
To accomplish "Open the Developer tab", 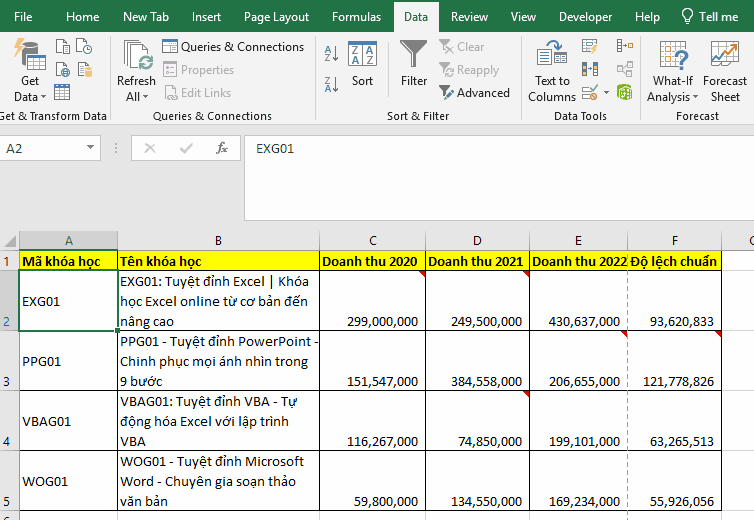I will coord(585,17).
